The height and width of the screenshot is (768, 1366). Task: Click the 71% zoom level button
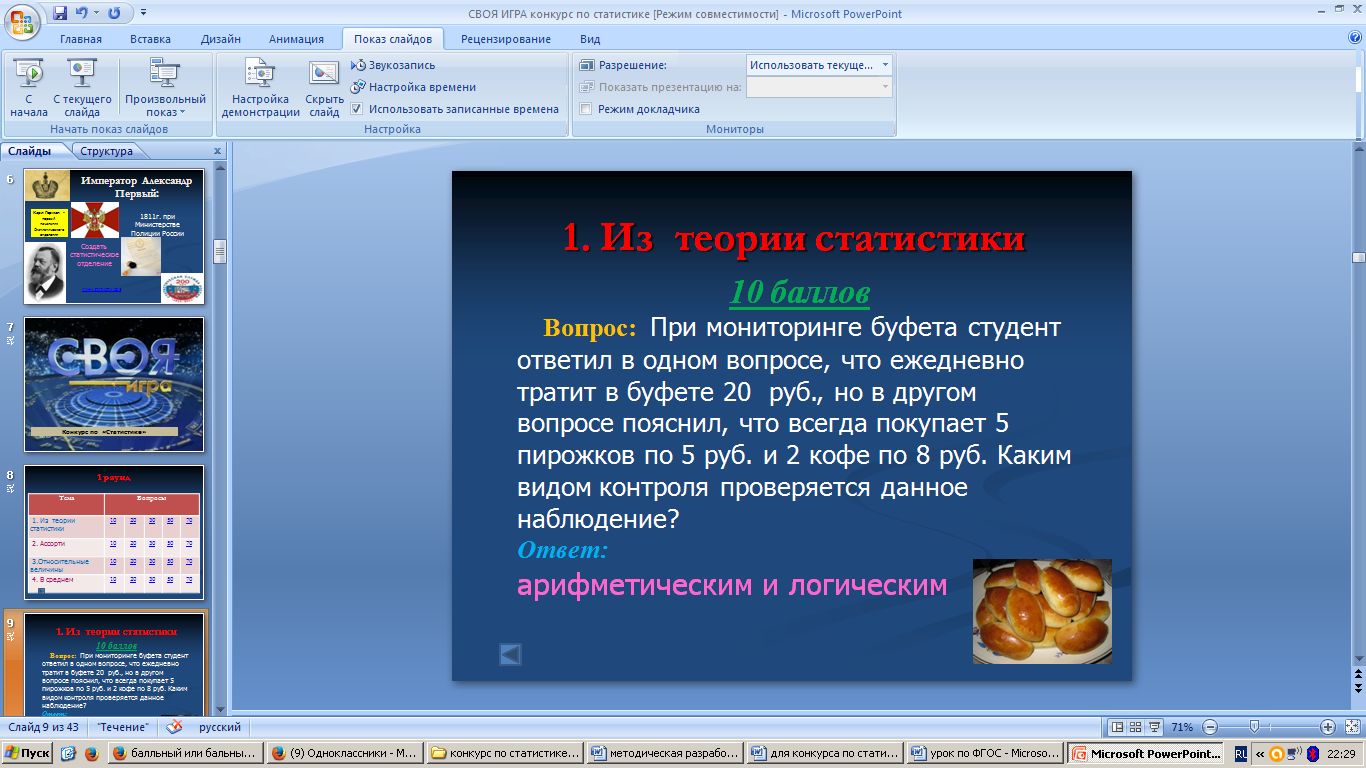click(x=1182, y=727)
